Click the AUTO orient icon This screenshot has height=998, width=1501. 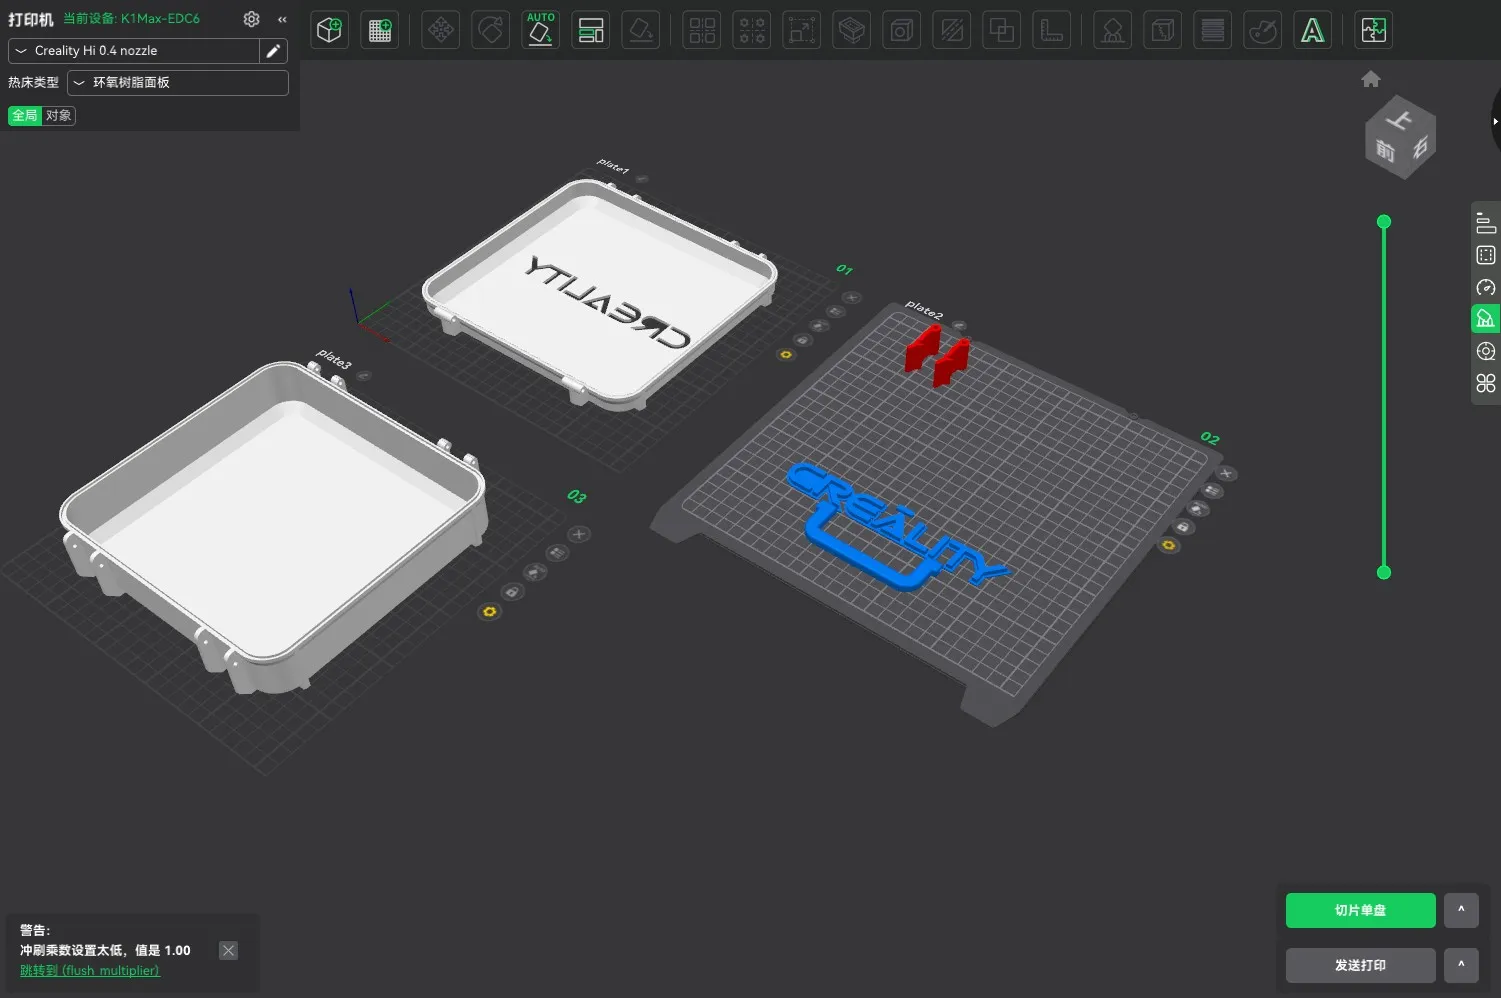(540, 30)
